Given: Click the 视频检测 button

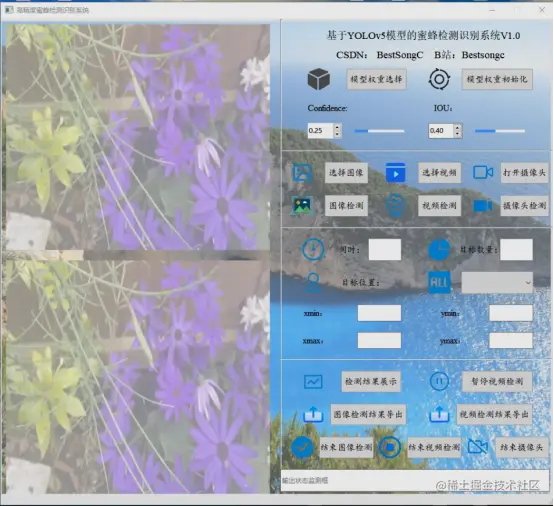Looking at the screenshot, I should (x=440, y=206).
